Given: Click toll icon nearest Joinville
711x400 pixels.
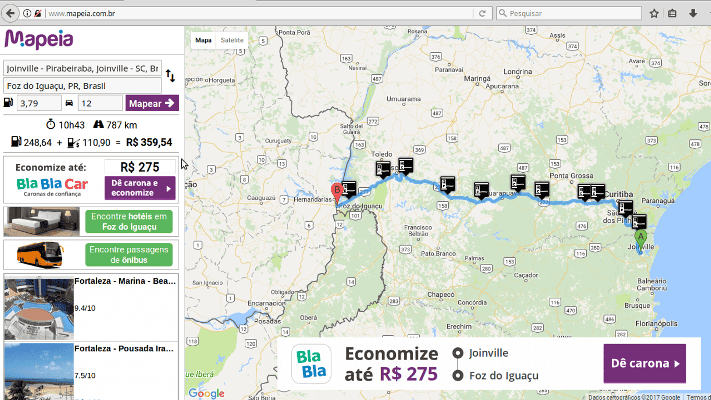Looking at the screenshot, I should 639,222.
